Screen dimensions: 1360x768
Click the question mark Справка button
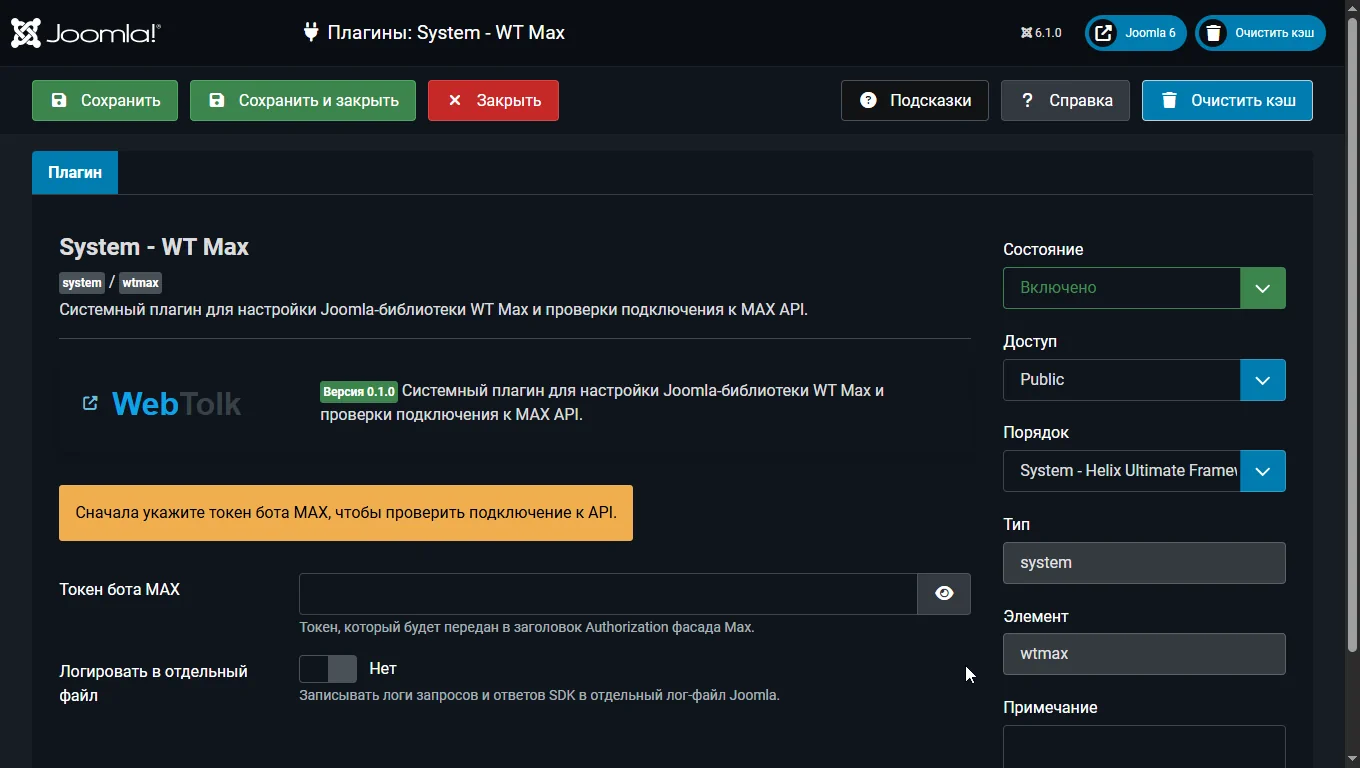[1065, 101]
